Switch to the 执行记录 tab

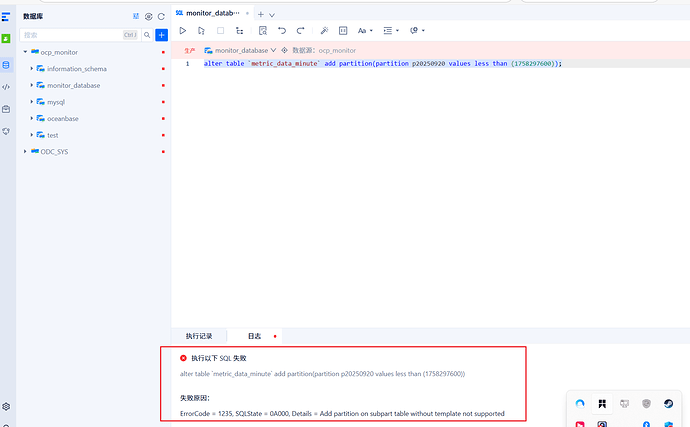click(x=199, y=336)
